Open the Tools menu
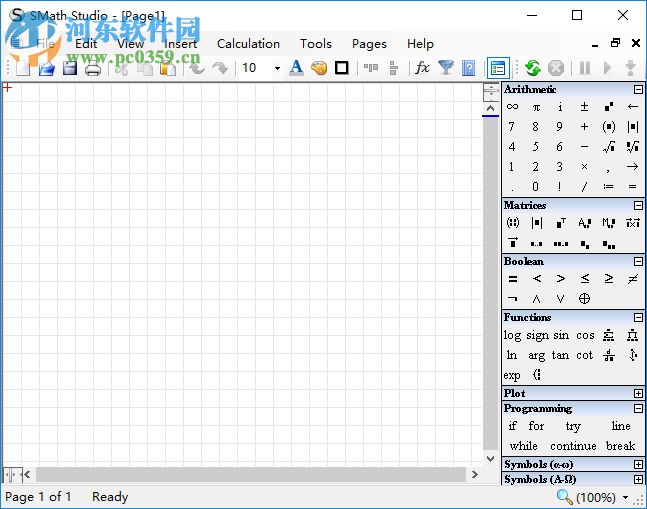This screenshot has width=647, height=509. click(316, 44)
